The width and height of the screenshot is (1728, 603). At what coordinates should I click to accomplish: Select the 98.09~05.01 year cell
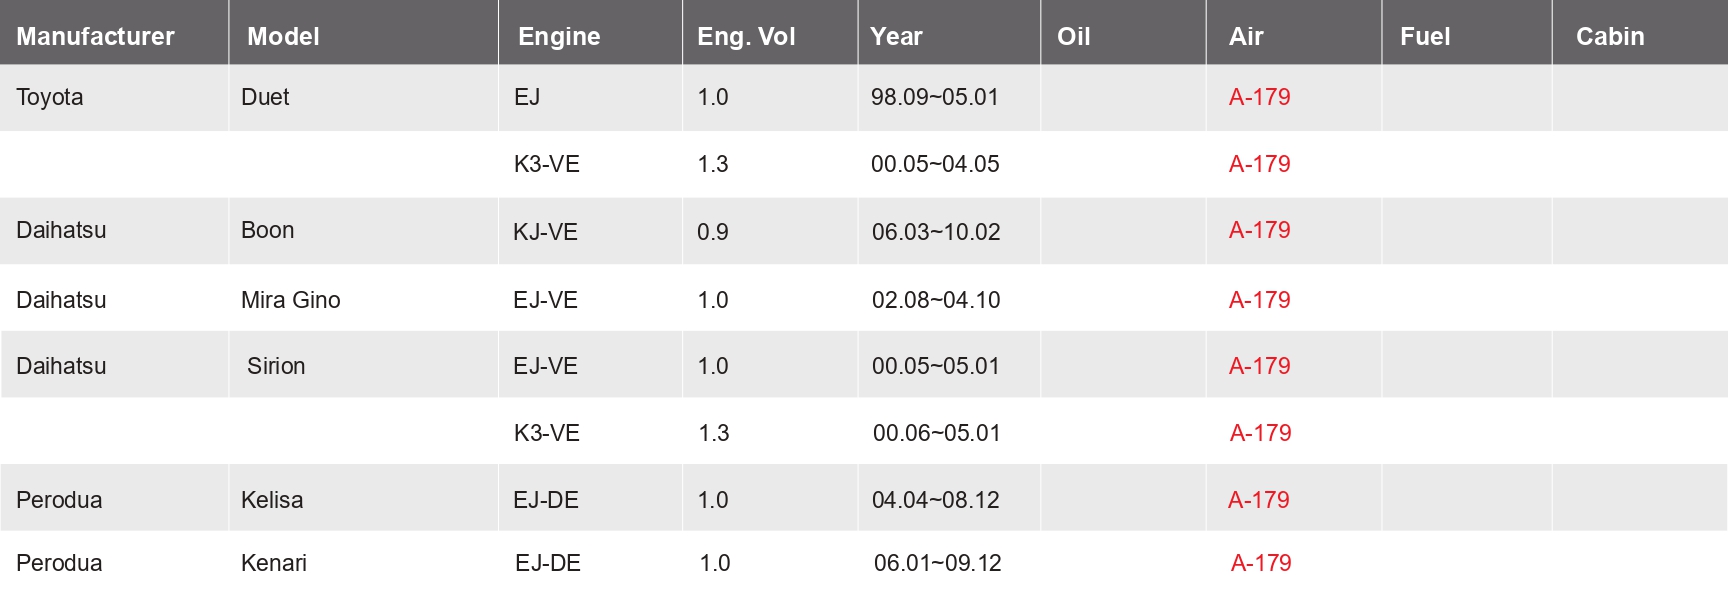pyautogui.click(x=935, y=97)
